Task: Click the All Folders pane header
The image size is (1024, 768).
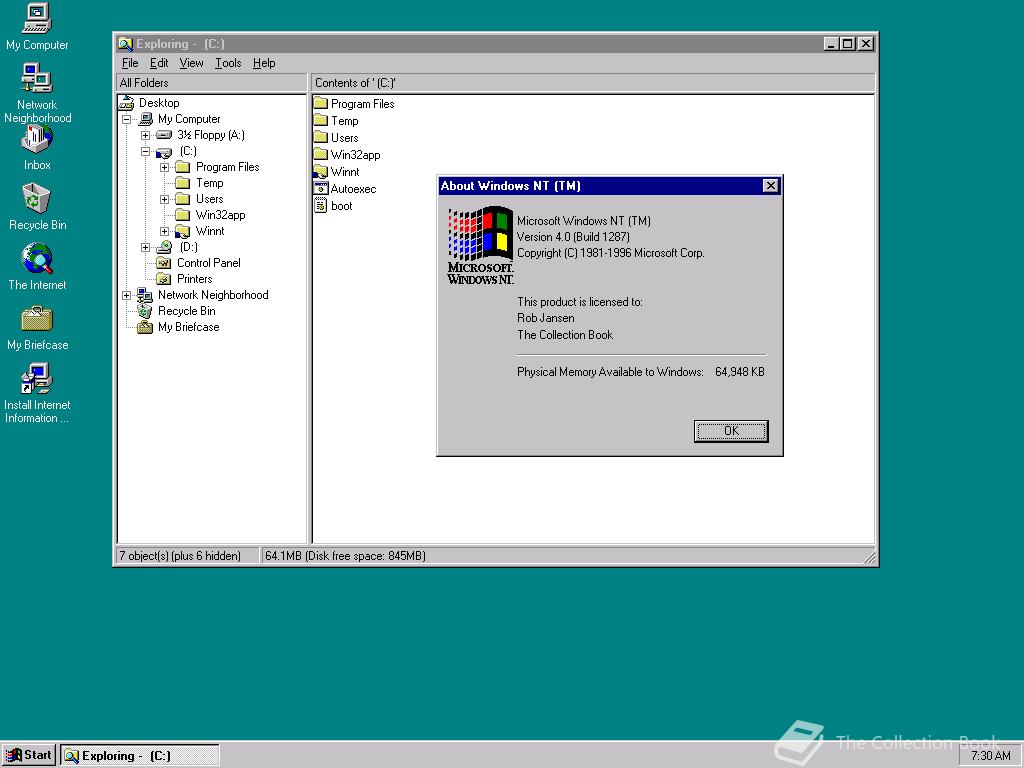Action: click(x=211, y=83)
